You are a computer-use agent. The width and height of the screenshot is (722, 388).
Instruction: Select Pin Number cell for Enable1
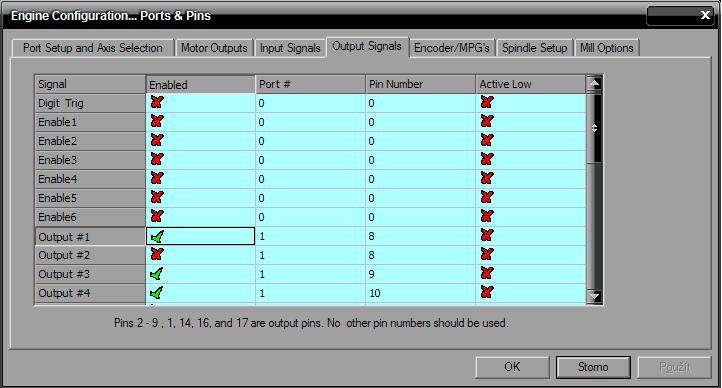click(x=420, y=122)
